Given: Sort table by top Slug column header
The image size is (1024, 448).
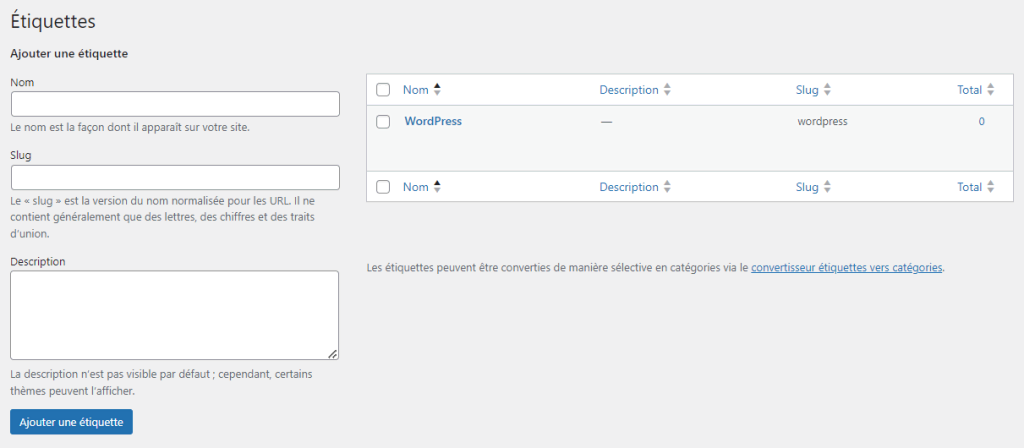Looking at the screenshot, I should pyautogui.click(x=807, y=90).
